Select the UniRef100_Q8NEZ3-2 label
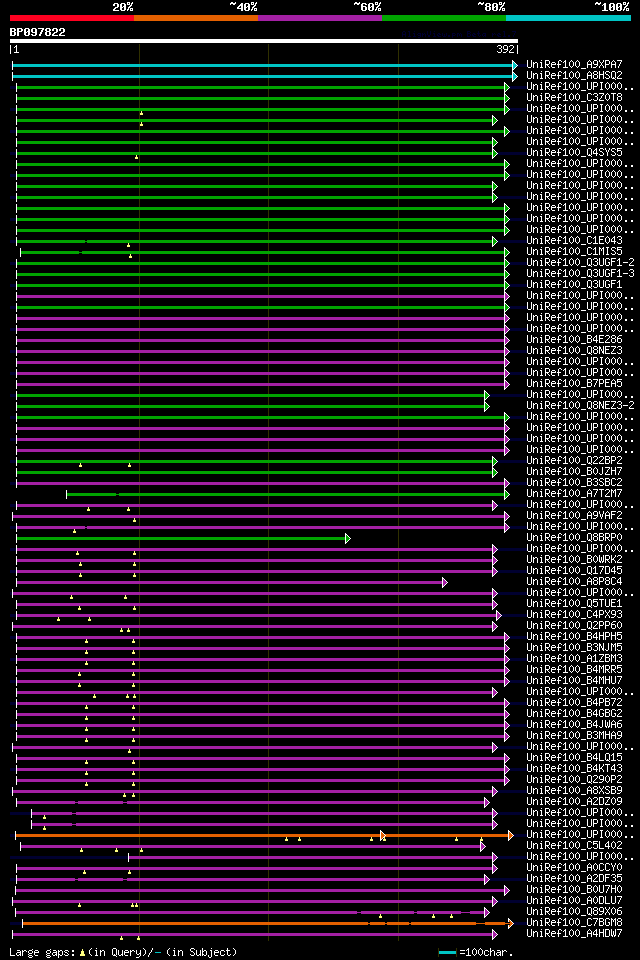640x960 pixels. click(x=580, y=406)
